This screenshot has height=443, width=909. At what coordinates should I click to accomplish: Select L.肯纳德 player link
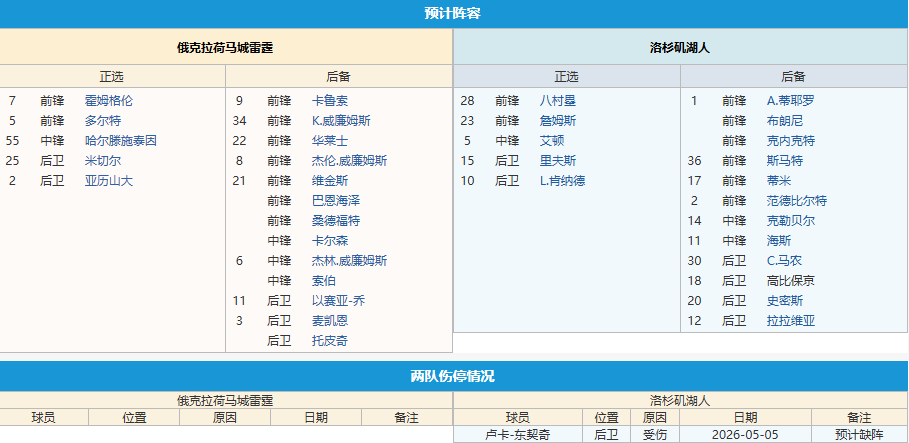click(562, 181)
